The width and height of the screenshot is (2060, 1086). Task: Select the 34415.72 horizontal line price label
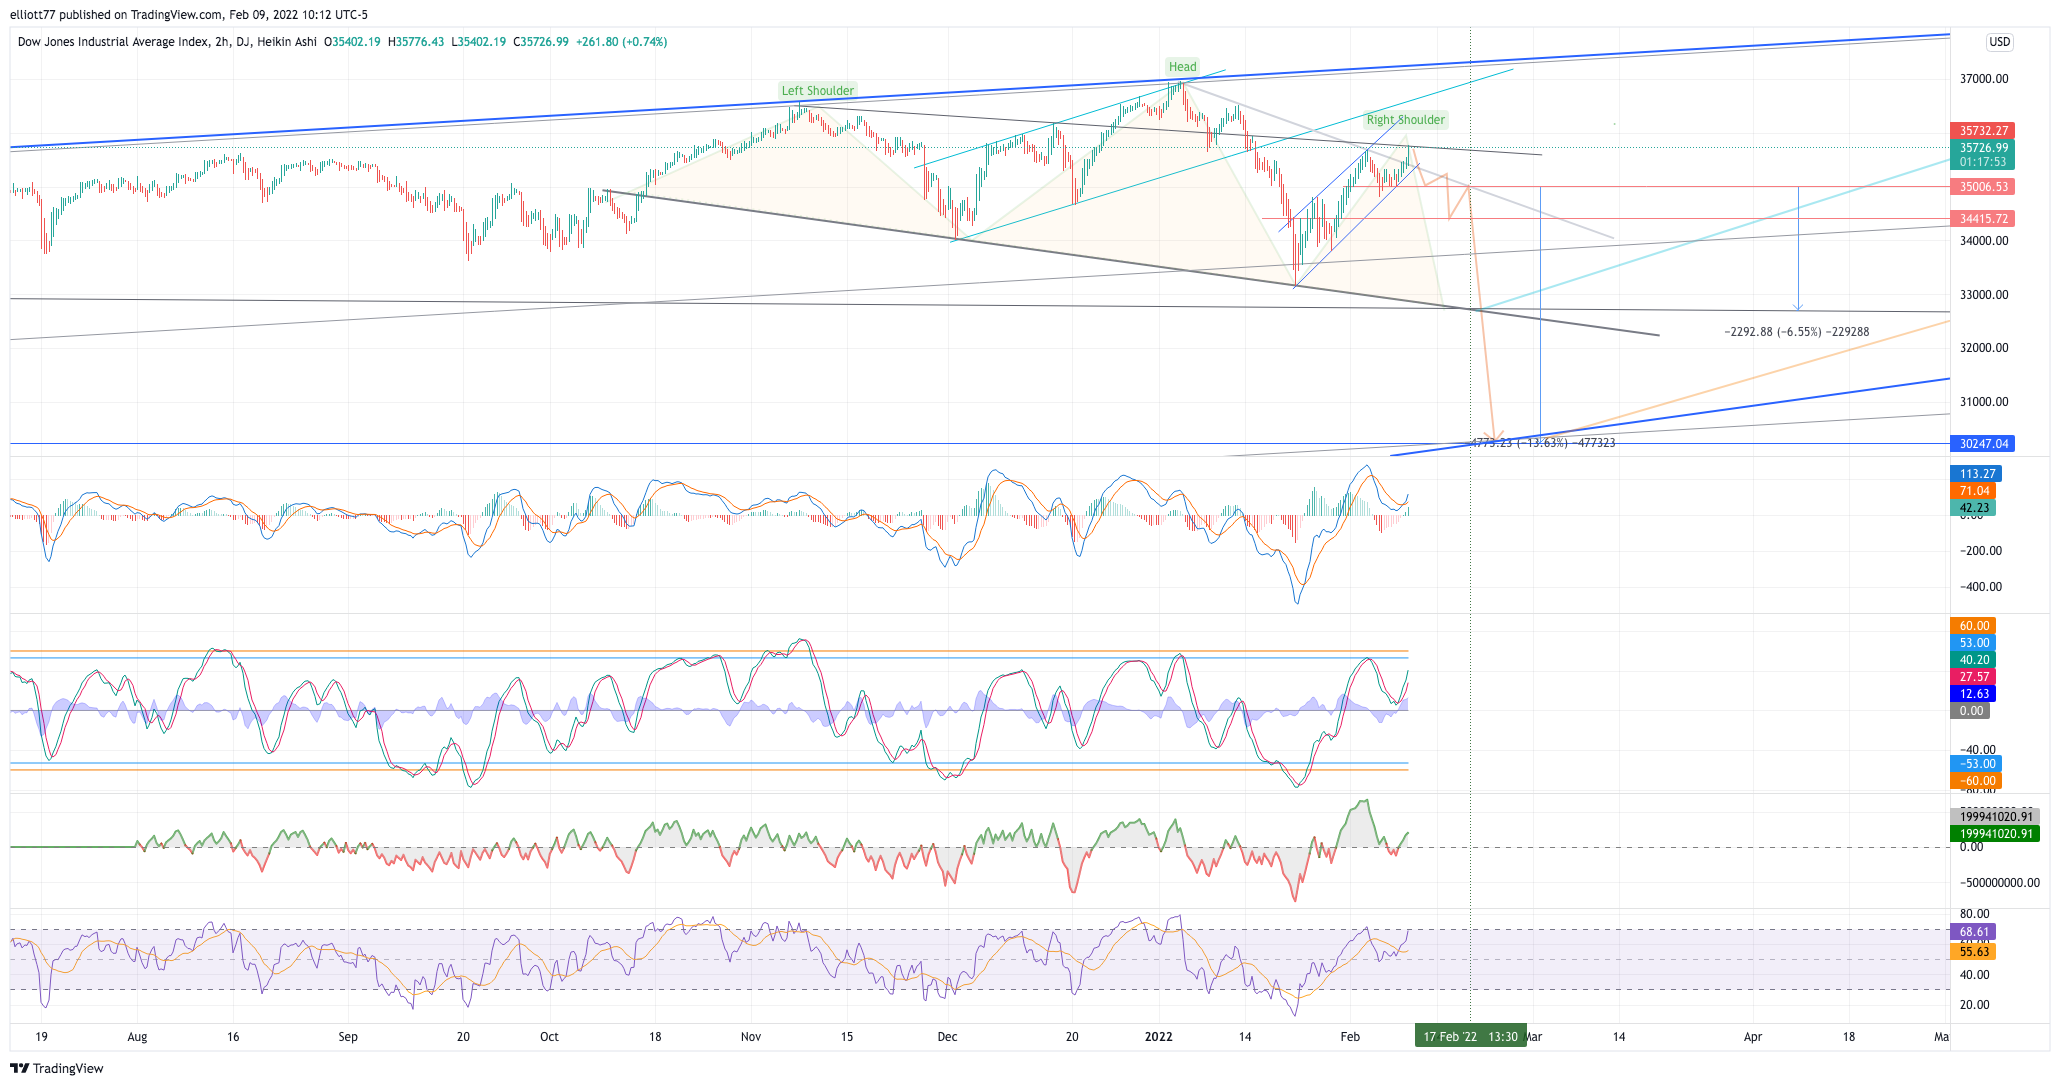point(1983,219)
